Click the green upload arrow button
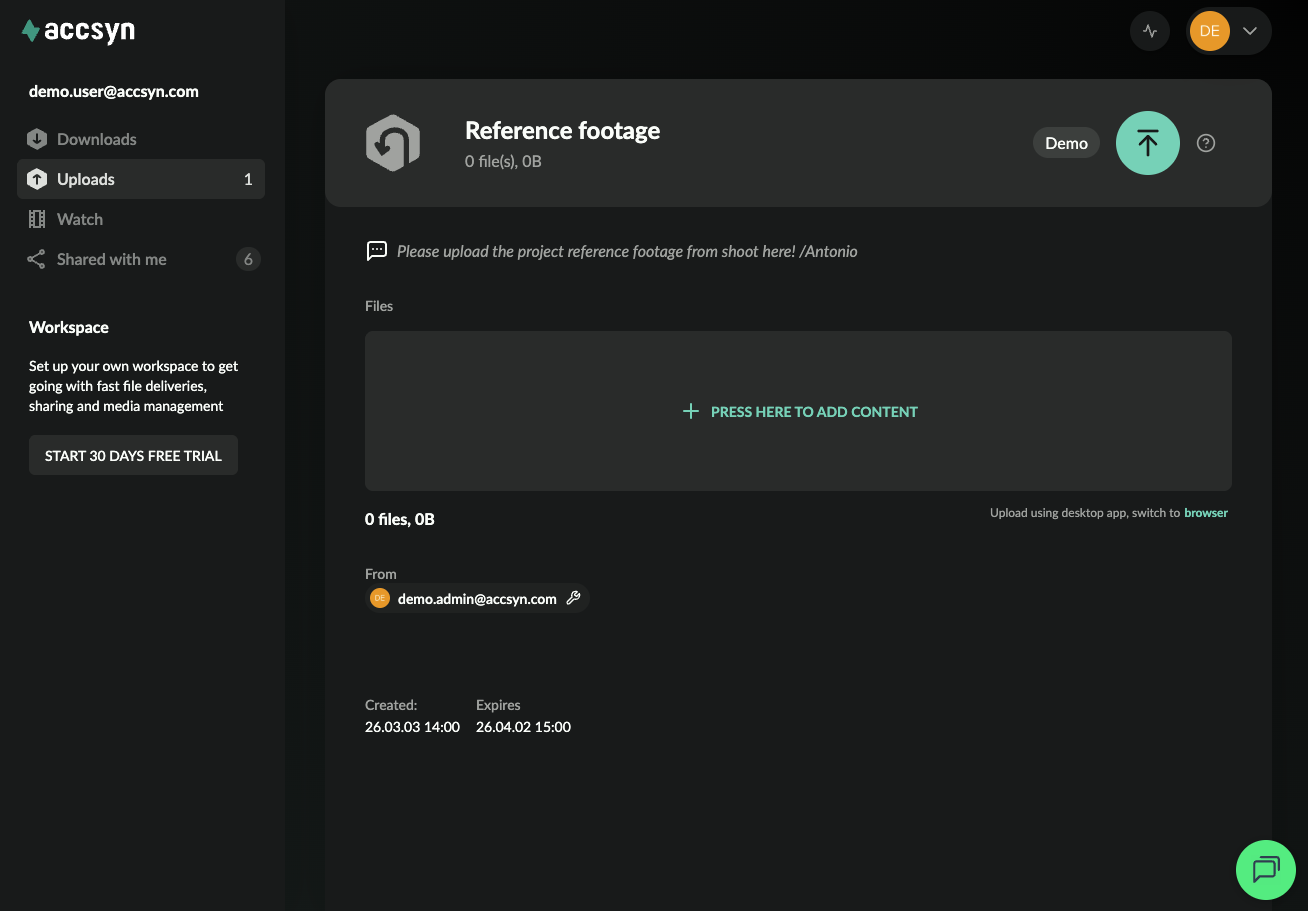Screen dimensions: 1308x911 [x=1148, y=143]
